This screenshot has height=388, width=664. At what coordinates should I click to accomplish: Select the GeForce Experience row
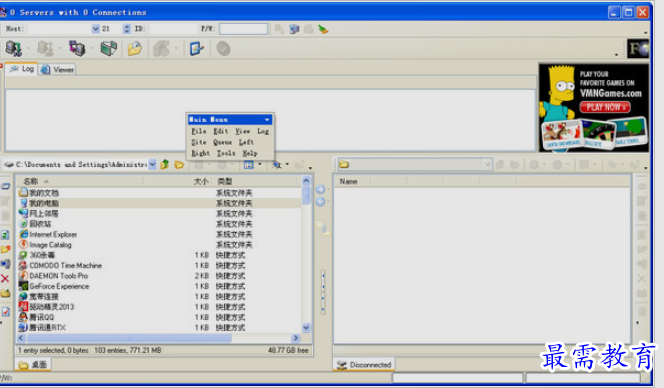pos(159,286)
